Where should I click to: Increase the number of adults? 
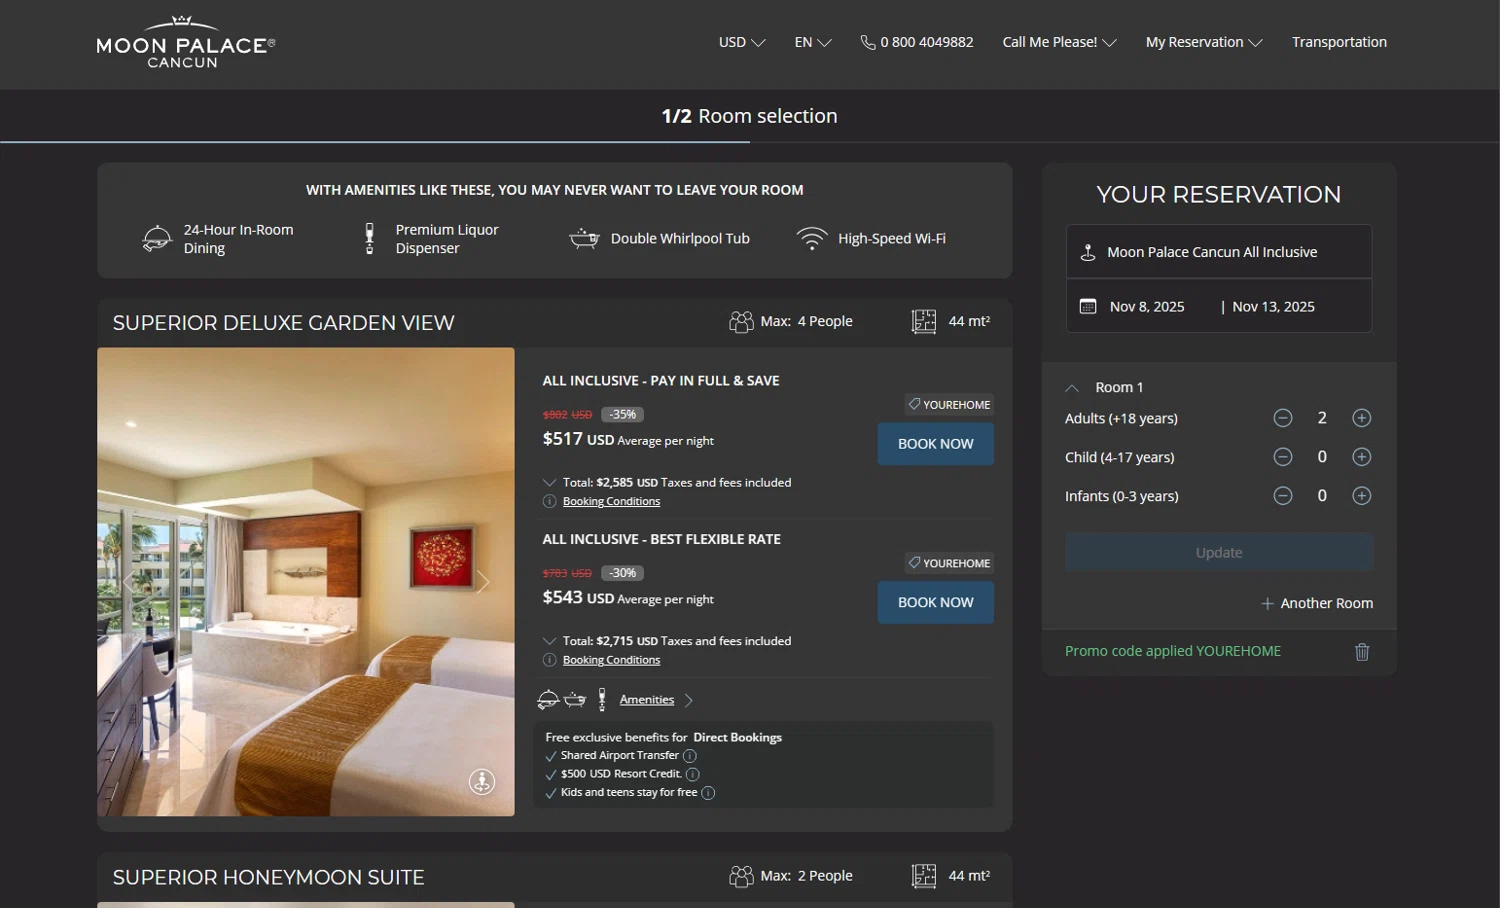coord(1362,418)
